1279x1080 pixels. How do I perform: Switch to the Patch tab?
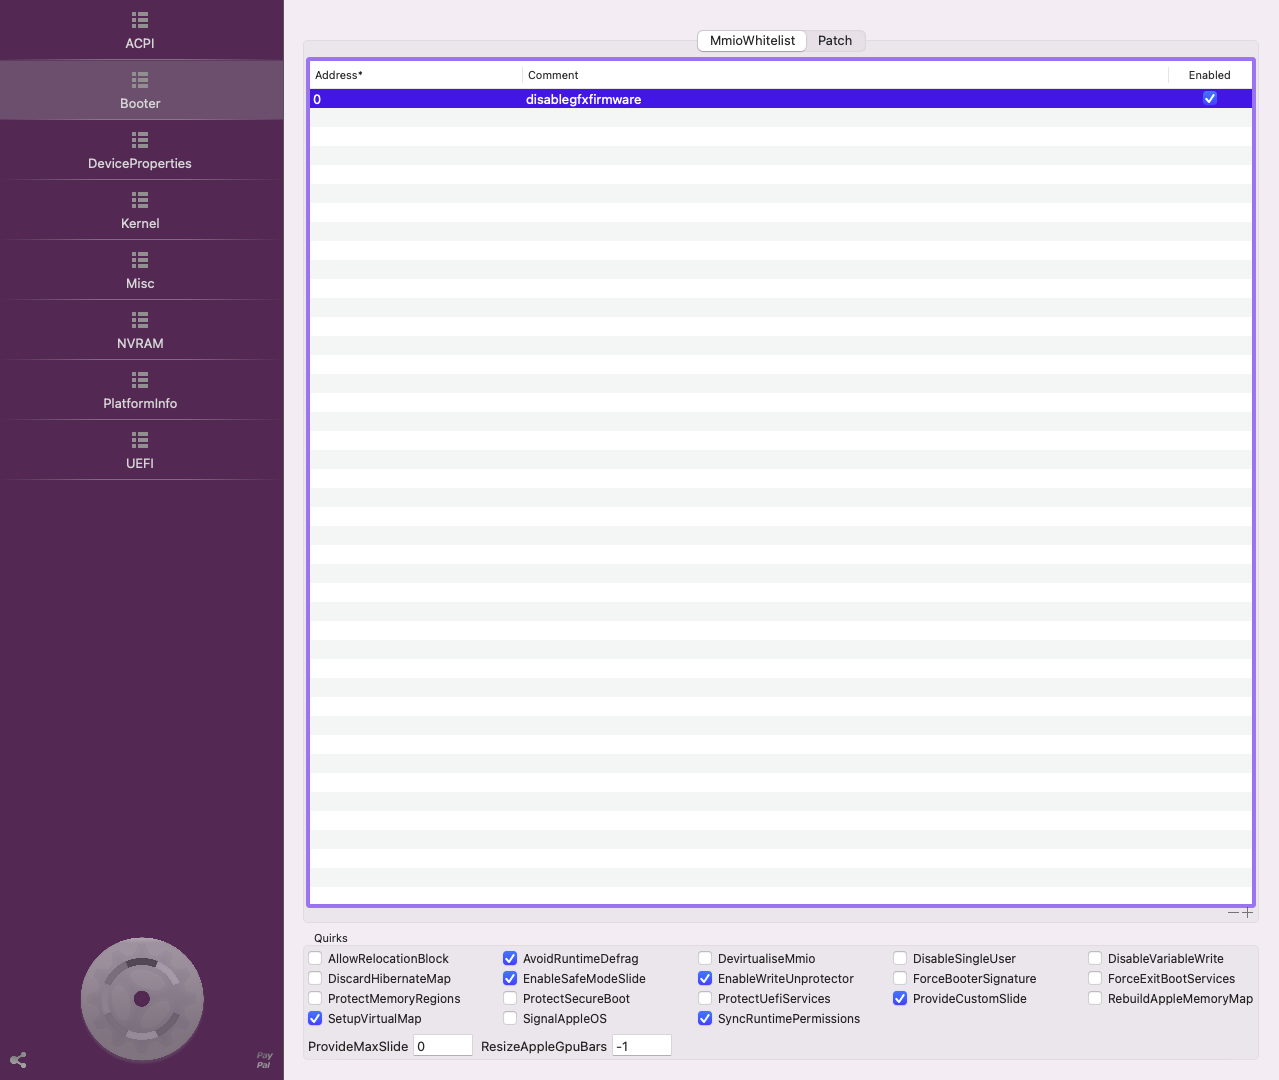point(835,41)
